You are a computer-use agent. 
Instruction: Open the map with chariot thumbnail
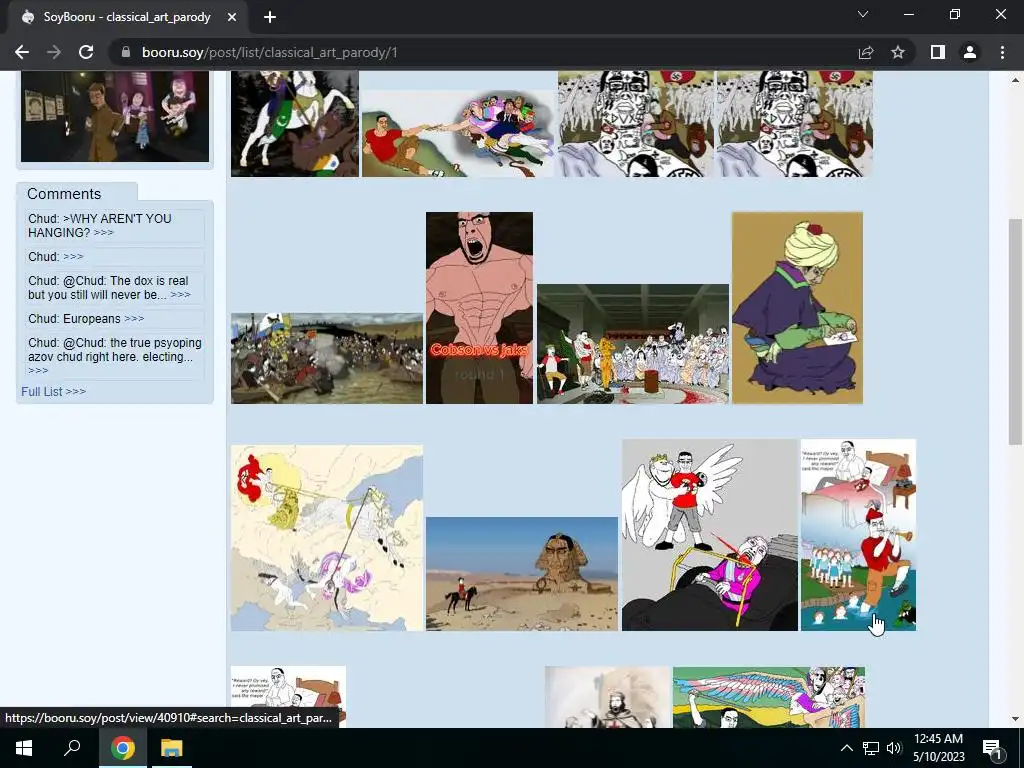pos(327,538)
